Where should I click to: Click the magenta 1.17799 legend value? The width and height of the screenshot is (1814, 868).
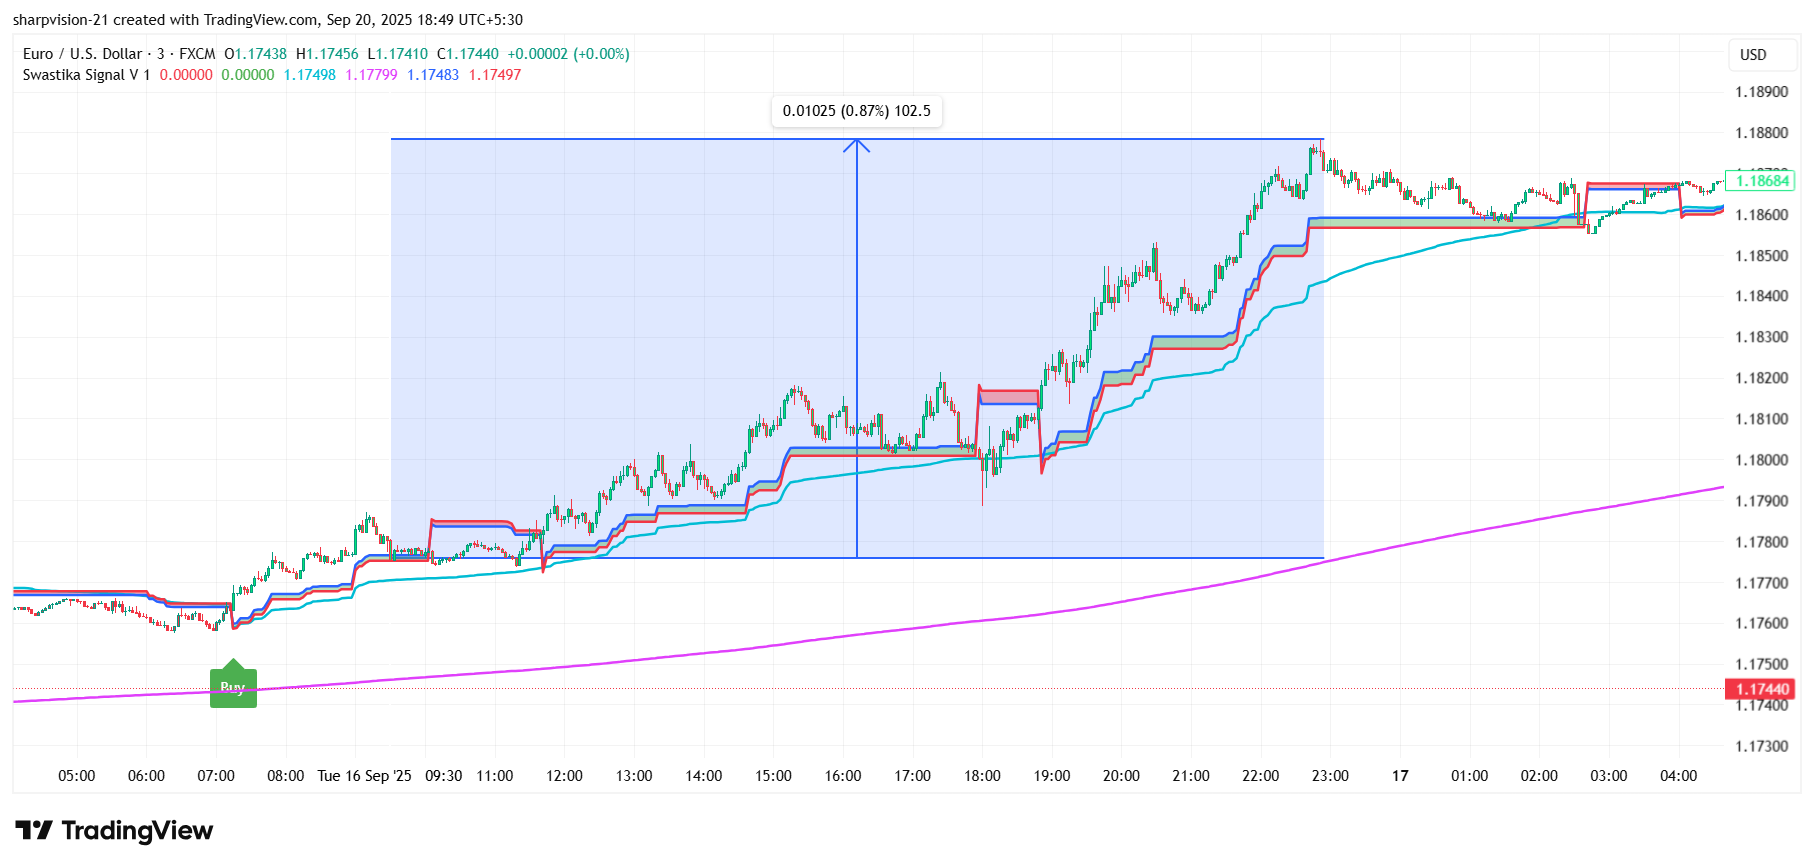coord(371,75)
